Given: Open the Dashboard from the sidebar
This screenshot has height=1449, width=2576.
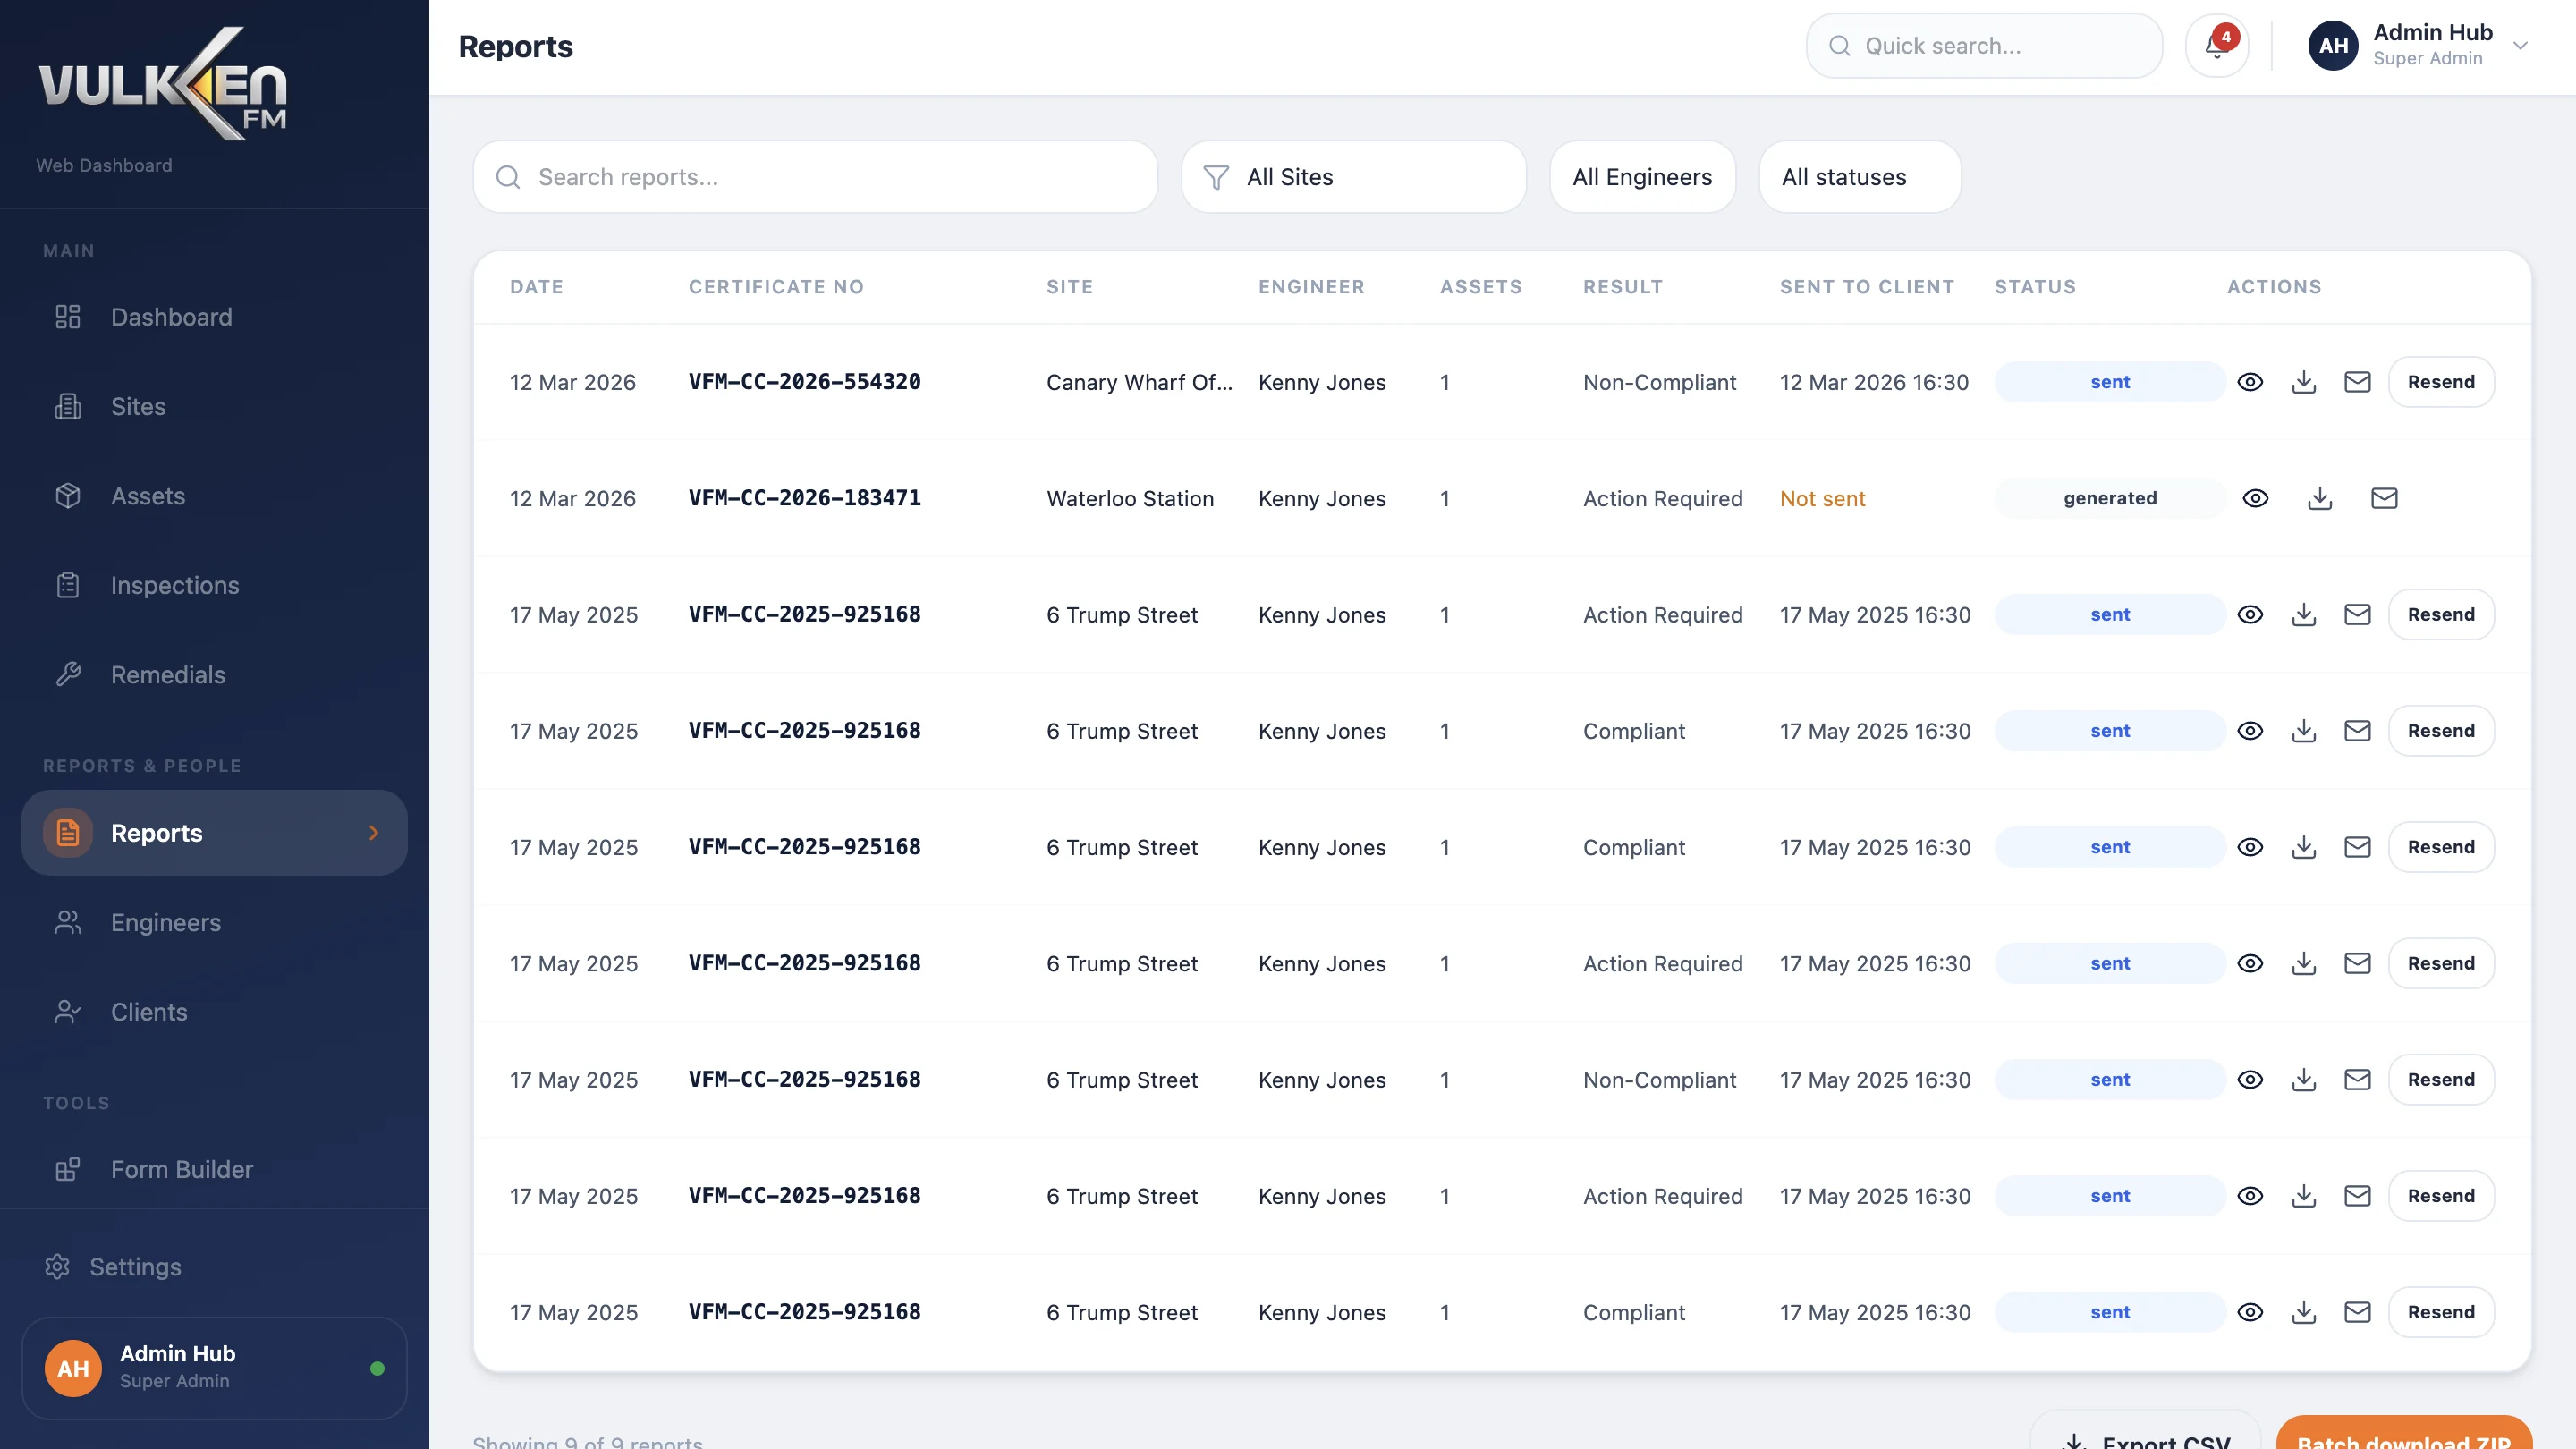Looking at the screenshot, I should coord(171,317).
